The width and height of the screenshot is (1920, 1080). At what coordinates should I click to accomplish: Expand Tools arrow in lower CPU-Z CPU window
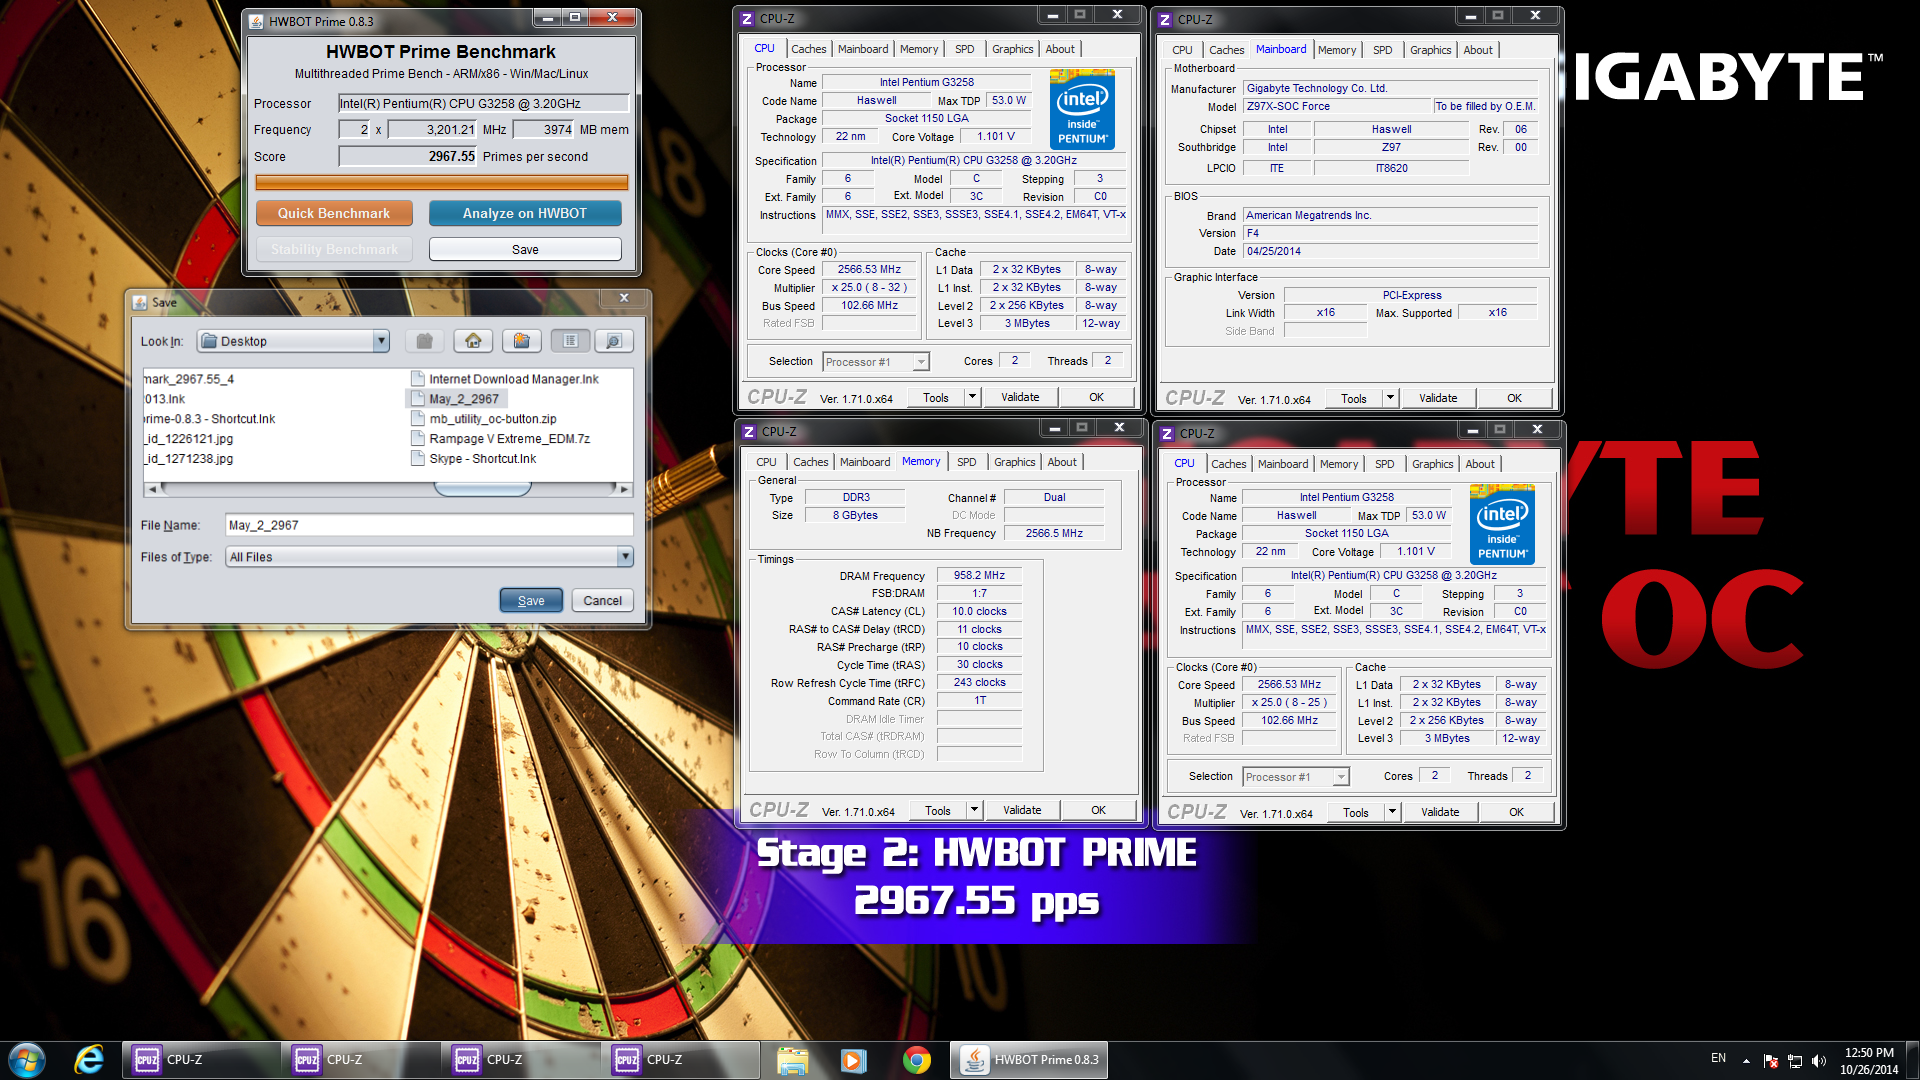tap(1391, 812)
